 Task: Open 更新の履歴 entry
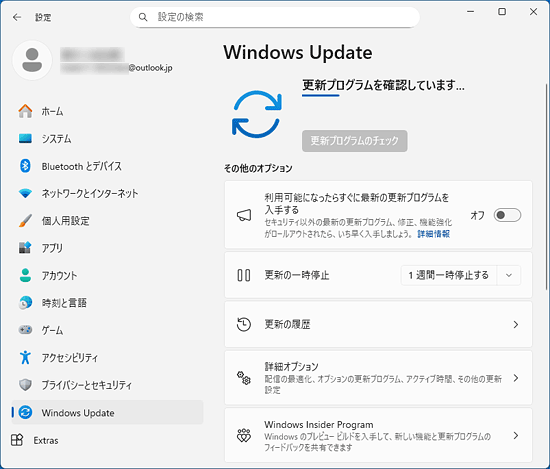click(378, 324)
